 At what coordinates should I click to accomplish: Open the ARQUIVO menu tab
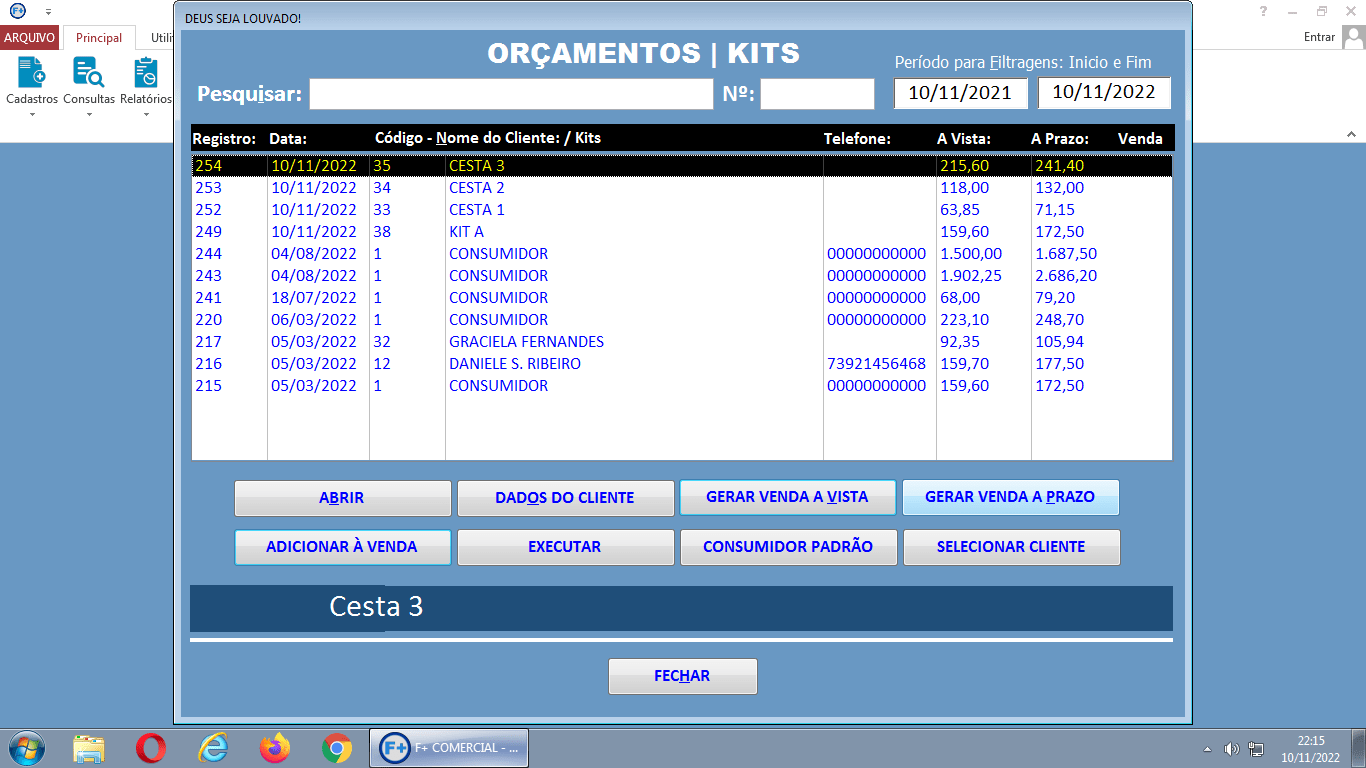[x=30, y=38]
